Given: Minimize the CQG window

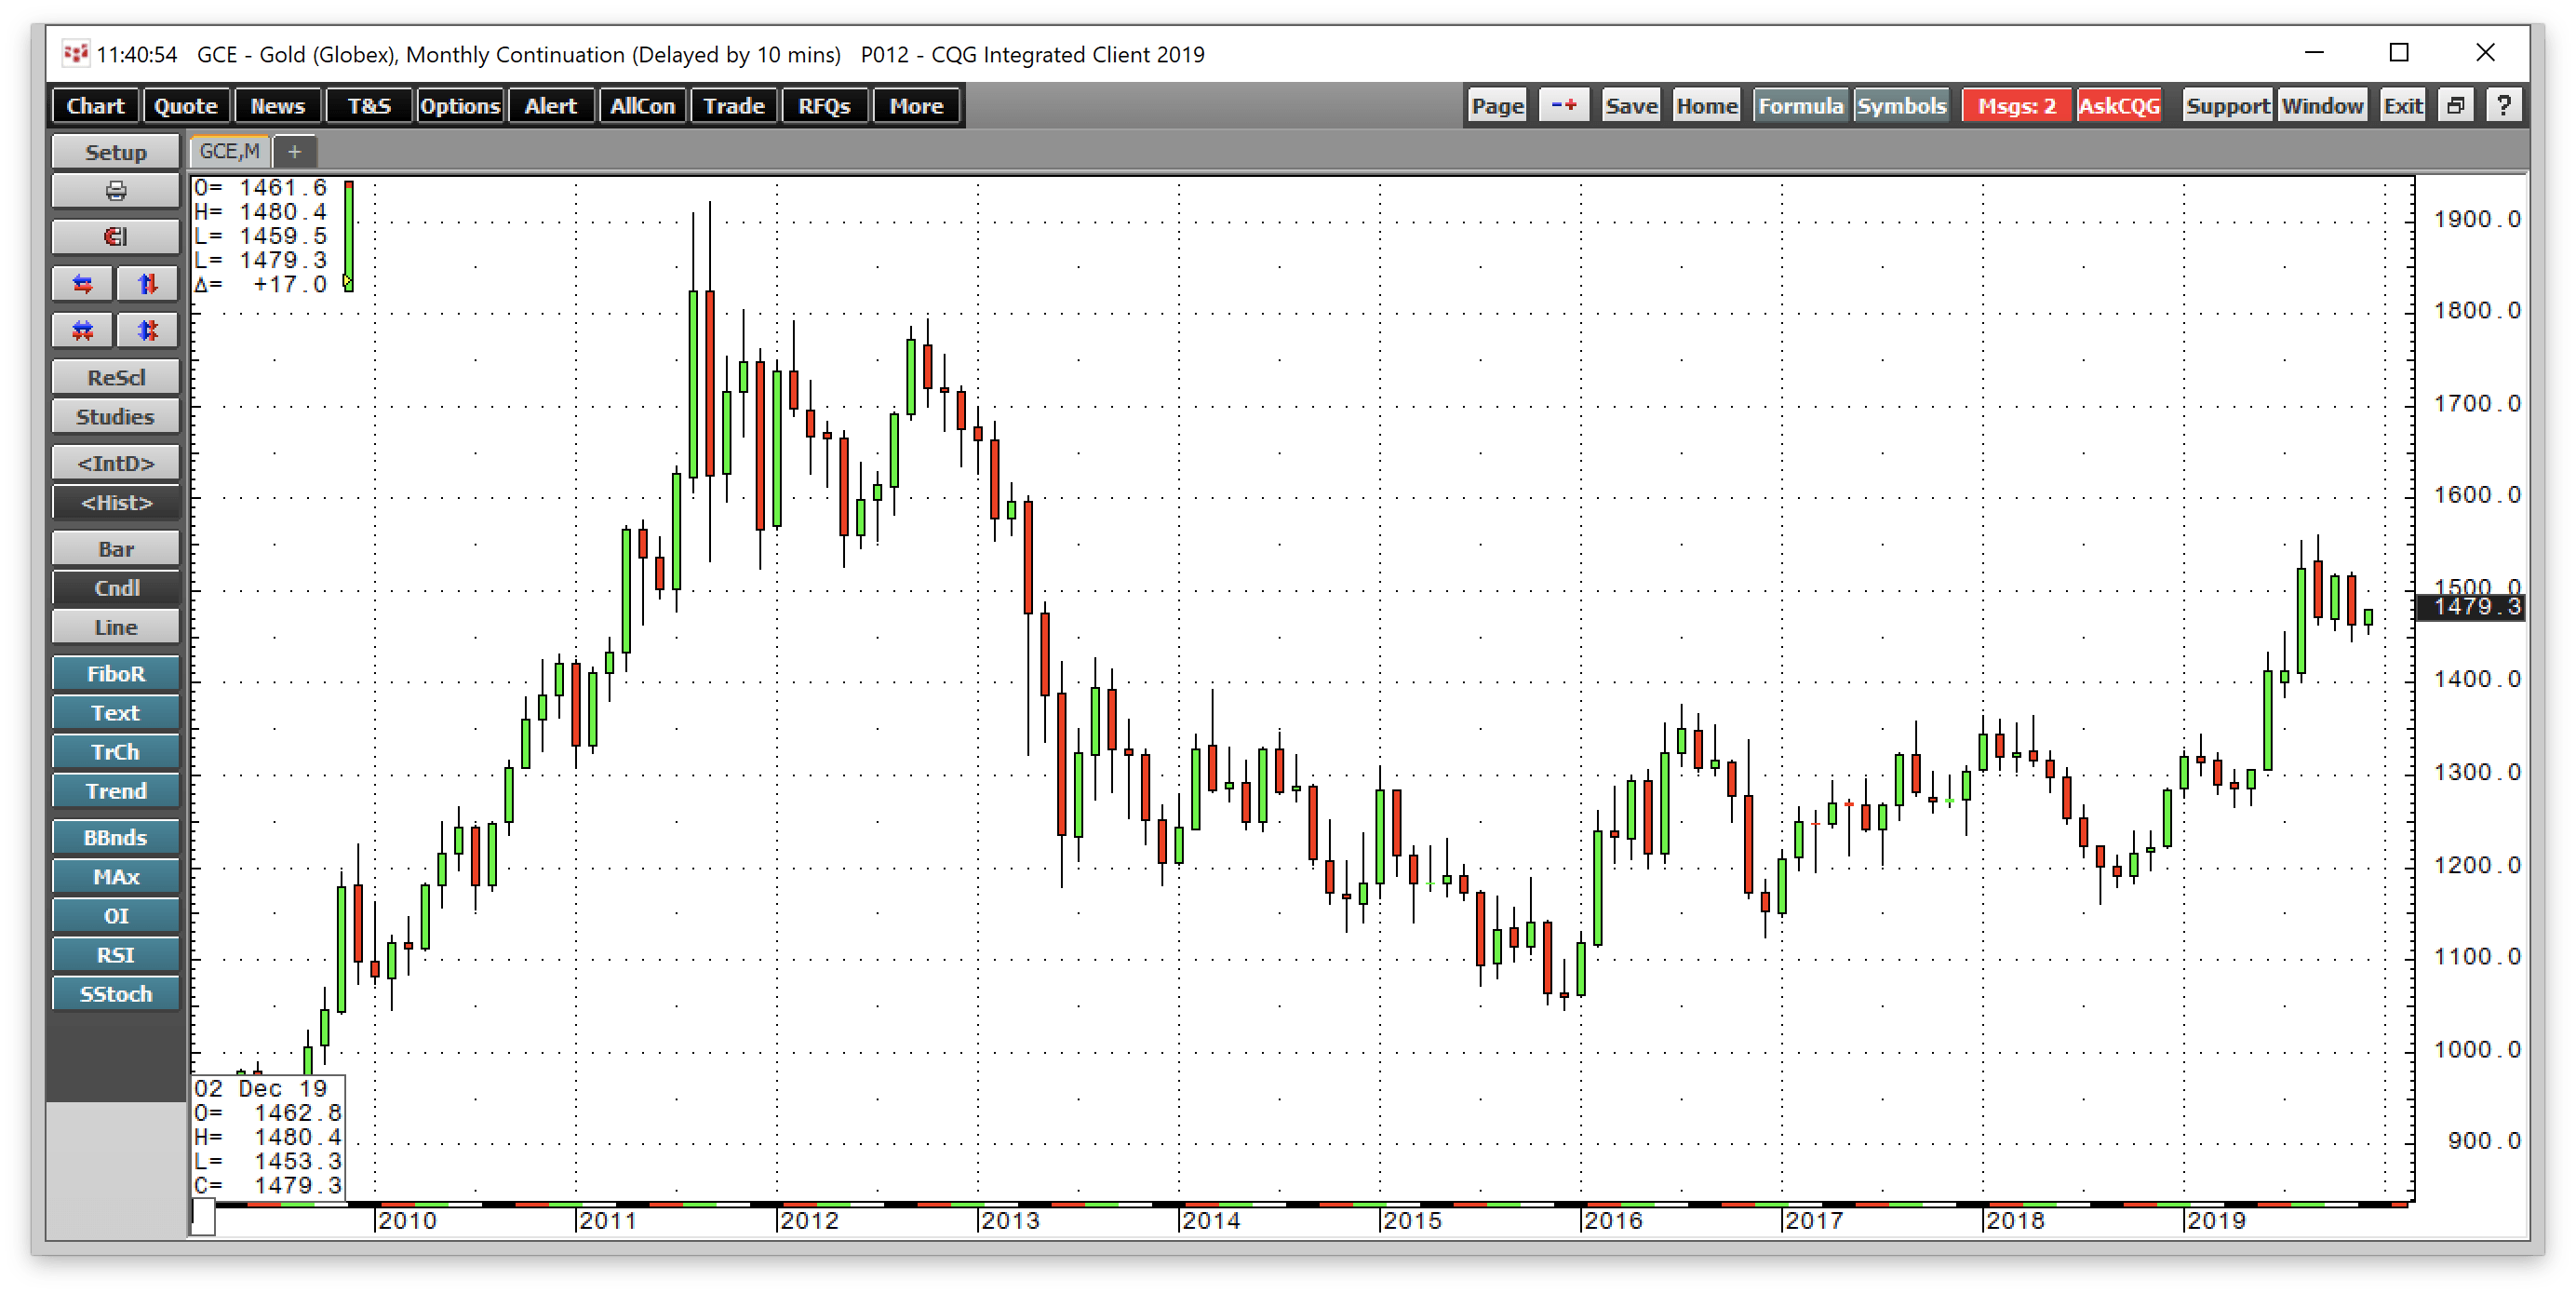Looking at the screenshot, I should [x=2314, y=52].
